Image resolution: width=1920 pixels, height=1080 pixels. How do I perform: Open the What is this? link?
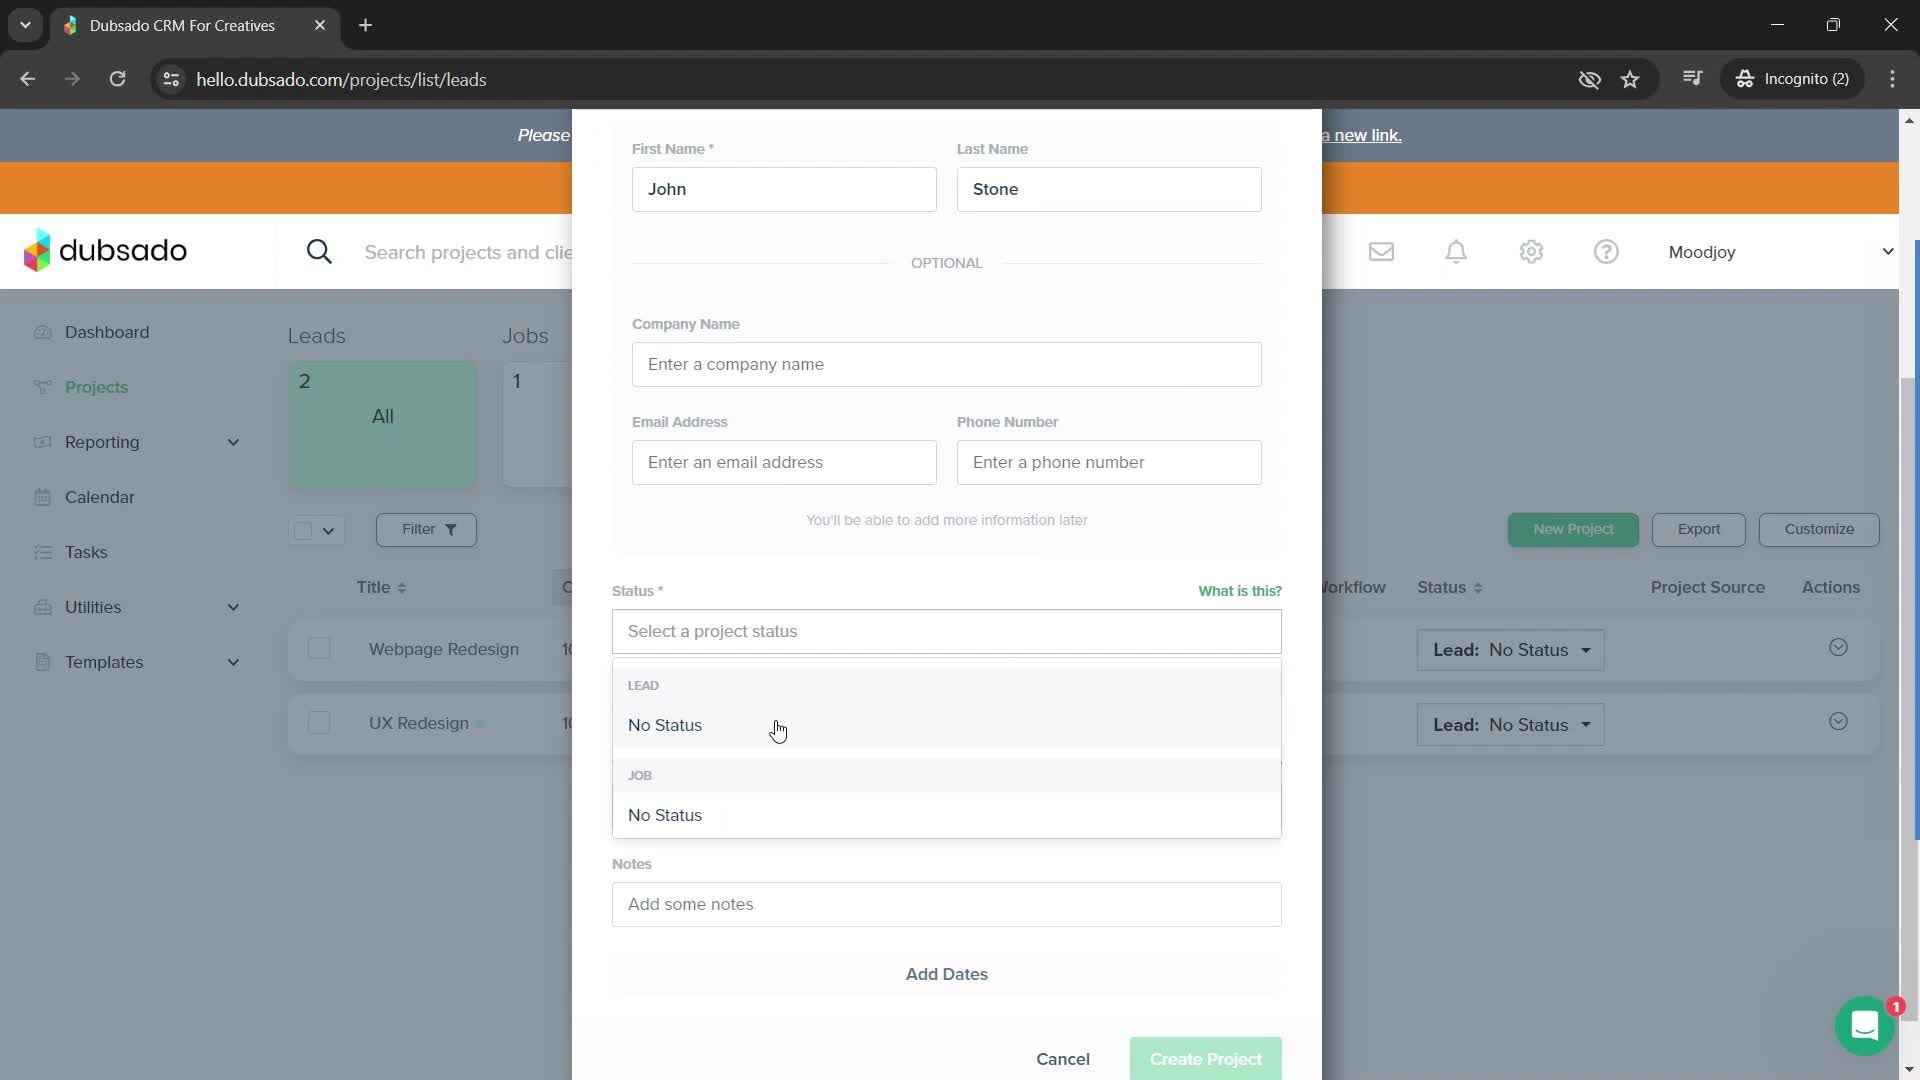(x=1239, y=591)
